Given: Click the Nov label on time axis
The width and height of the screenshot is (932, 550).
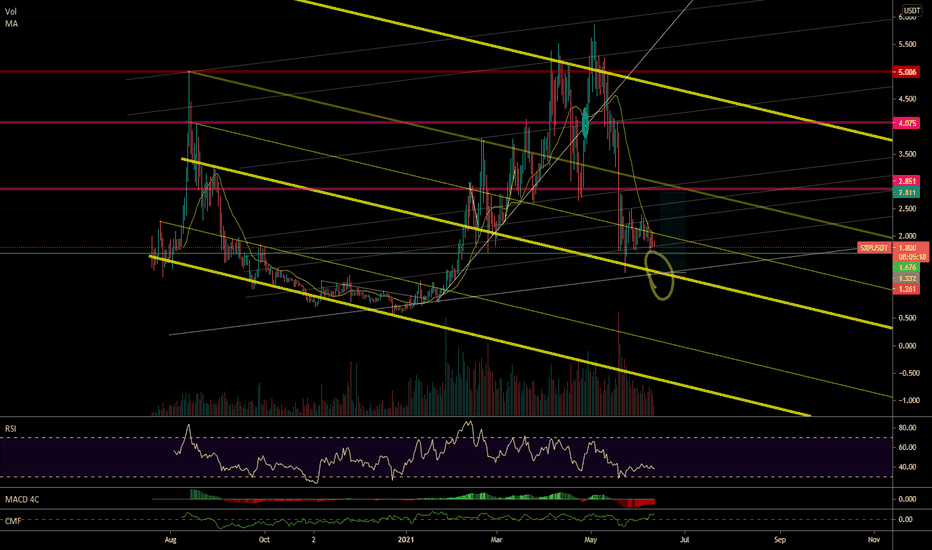Looking at the screenshot, I should 874,540.
